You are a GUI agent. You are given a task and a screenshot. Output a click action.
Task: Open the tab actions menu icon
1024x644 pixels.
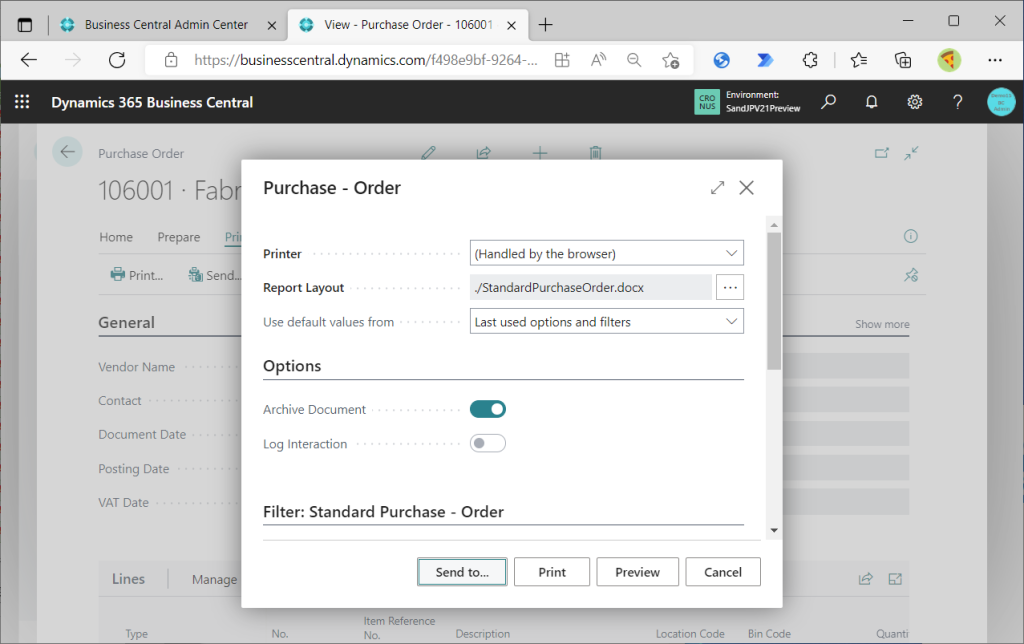(x=25, y=25)
